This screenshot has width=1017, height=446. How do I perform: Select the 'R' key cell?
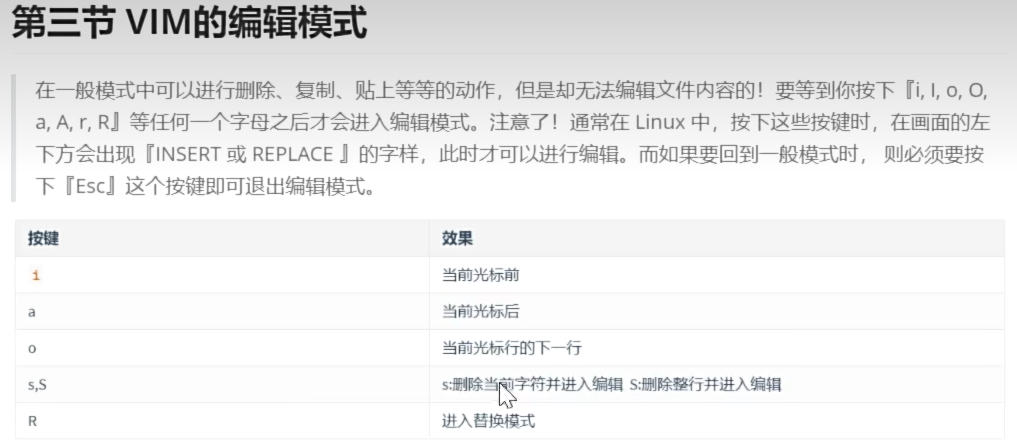(222, 421)
